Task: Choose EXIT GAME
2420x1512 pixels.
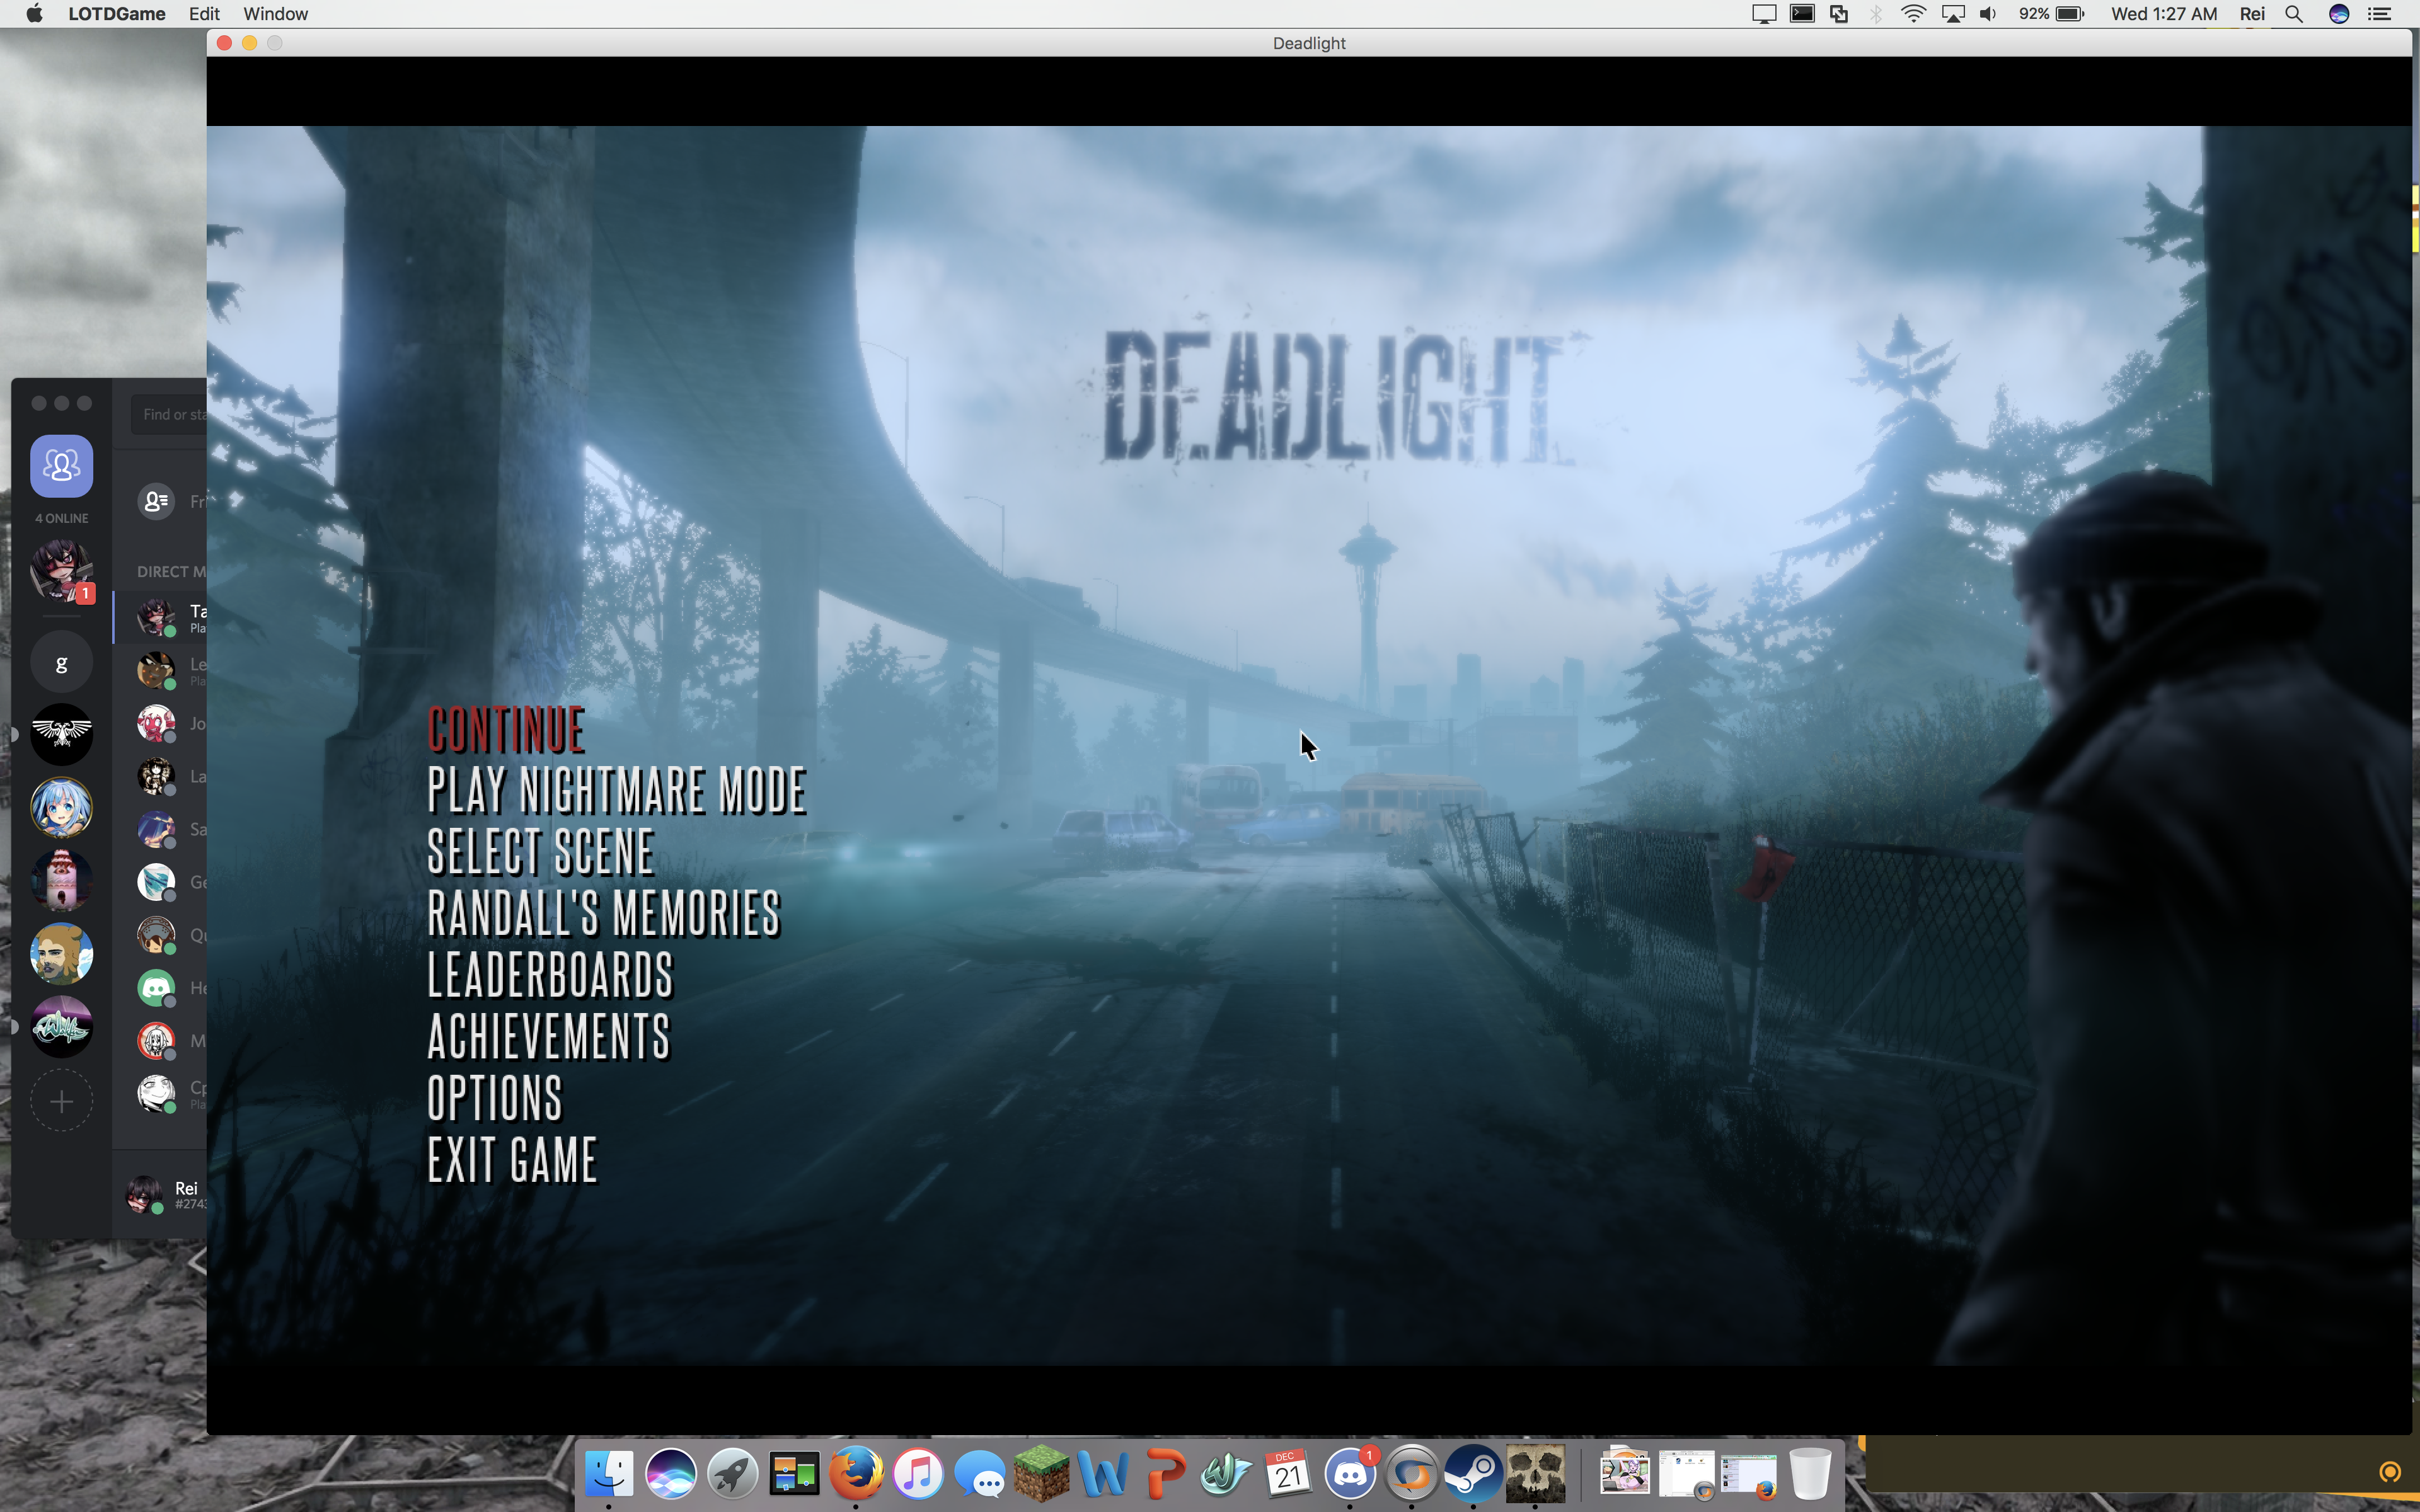Action: click(x=512, y=1160)
